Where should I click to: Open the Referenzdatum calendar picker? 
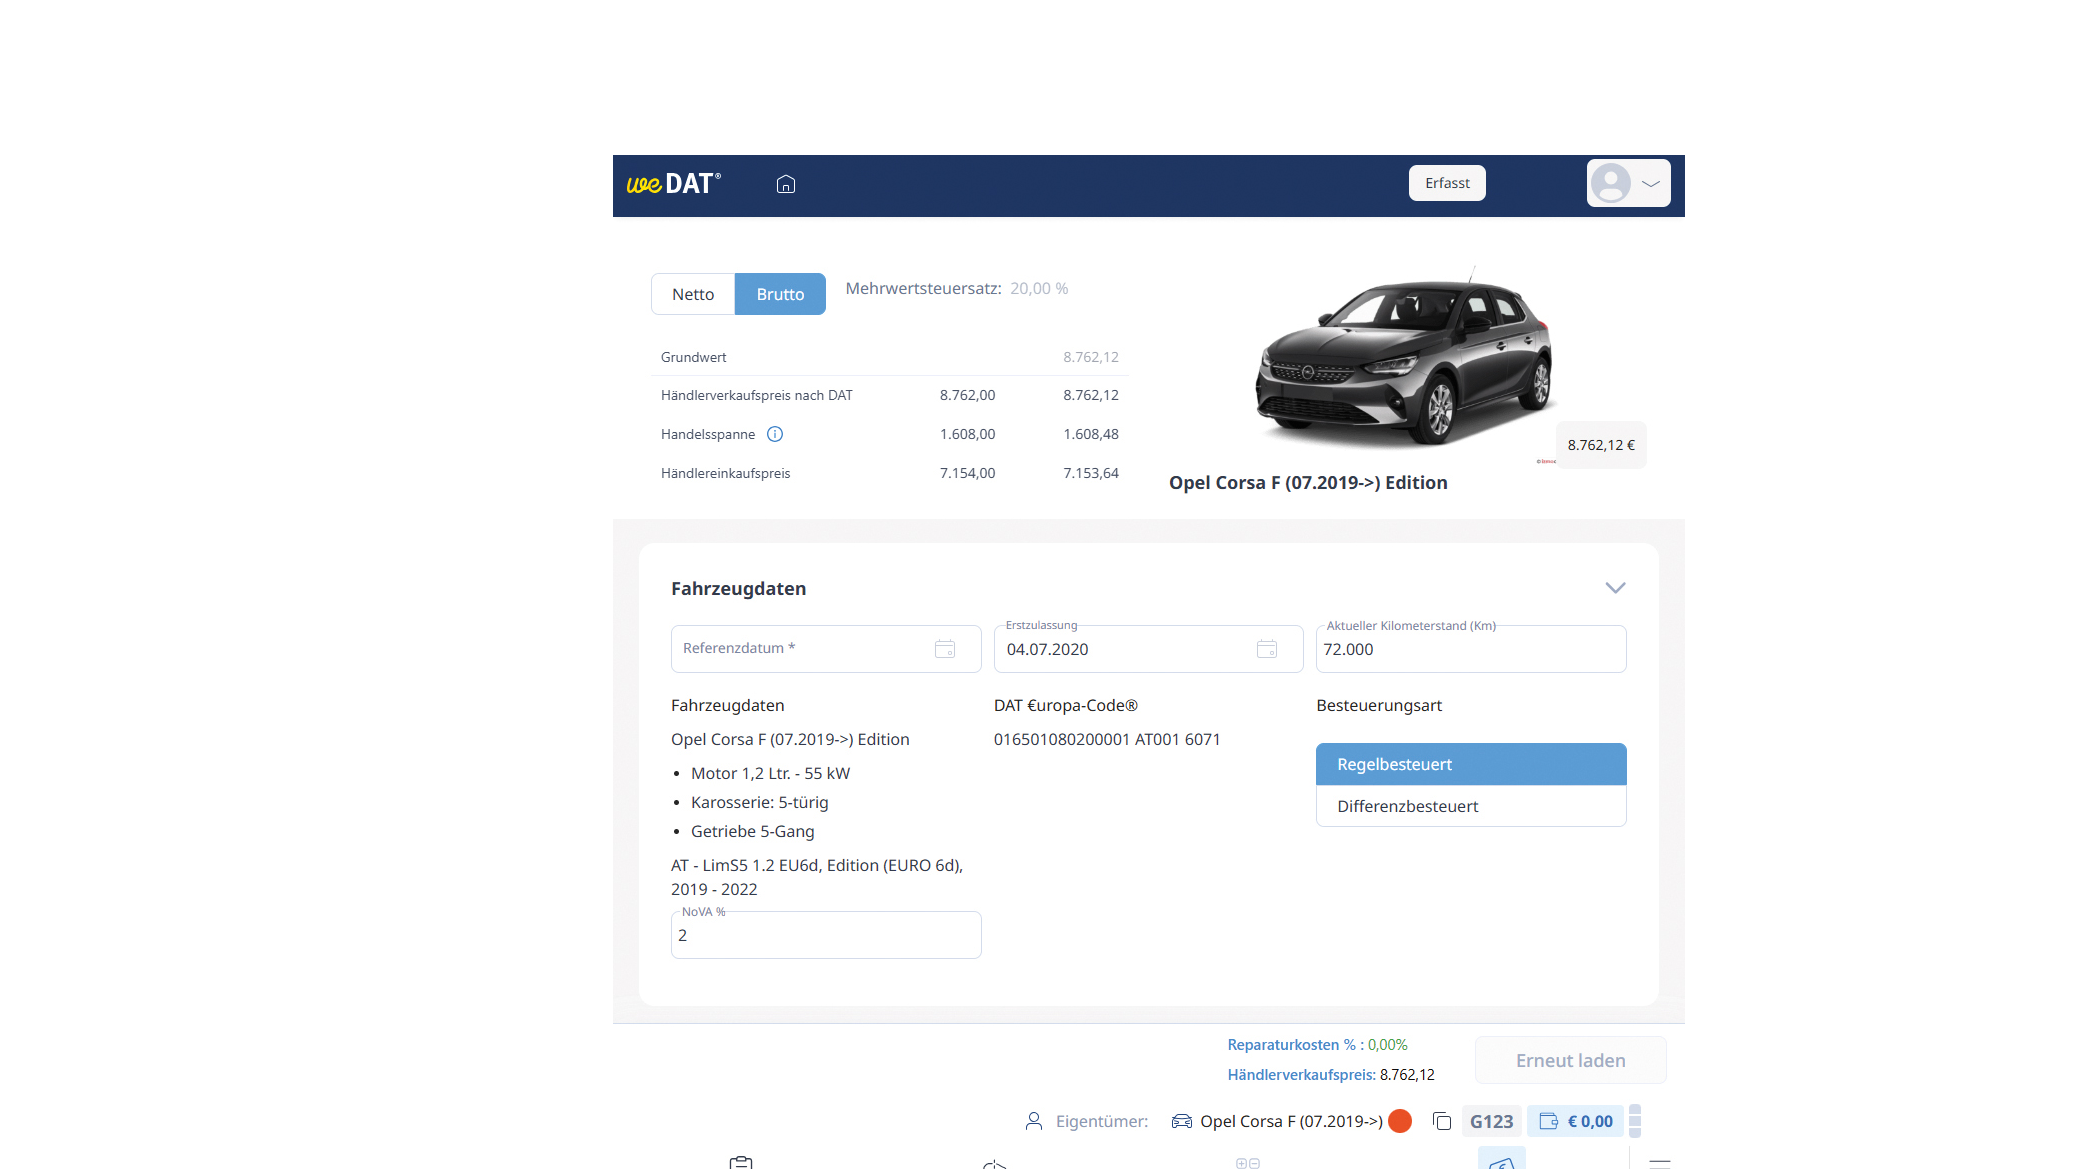944,649
